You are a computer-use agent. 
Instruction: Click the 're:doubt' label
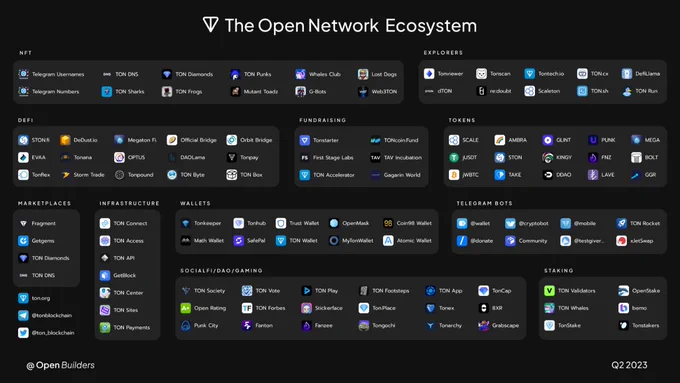pyautogui.click(x=500, y=91)
